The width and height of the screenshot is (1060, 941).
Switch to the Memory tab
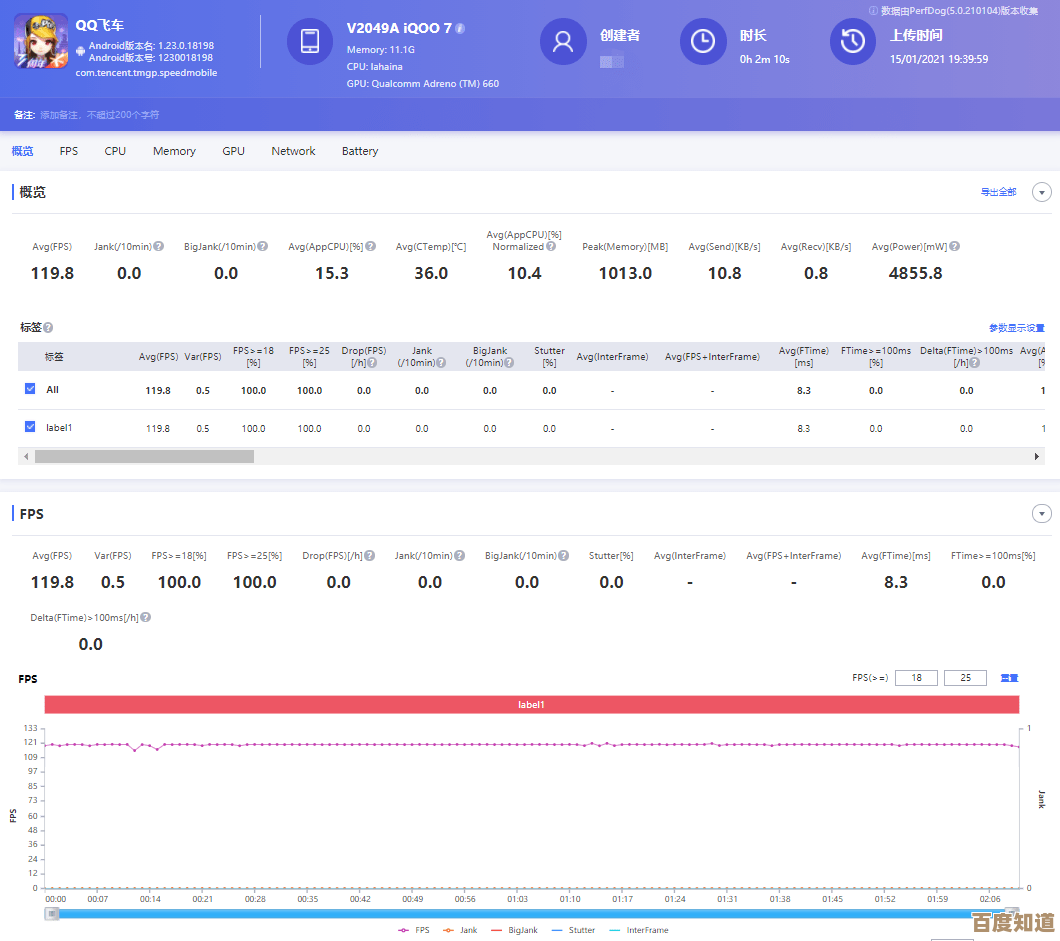point(174,151)
